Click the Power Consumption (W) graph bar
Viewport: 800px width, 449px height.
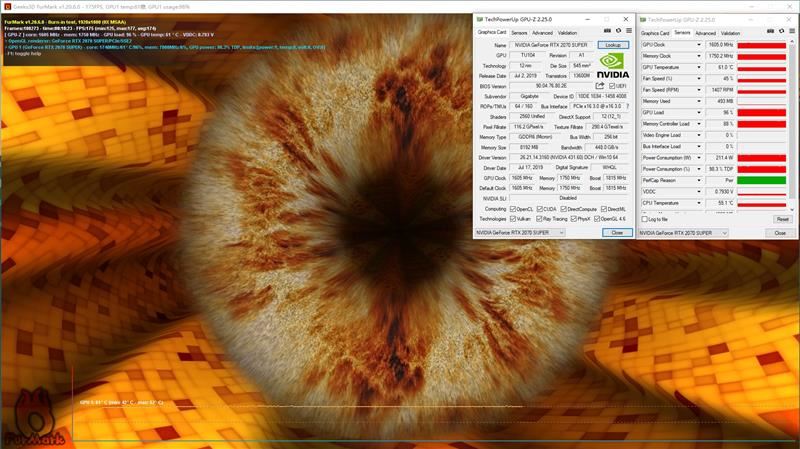pos(761,158)
